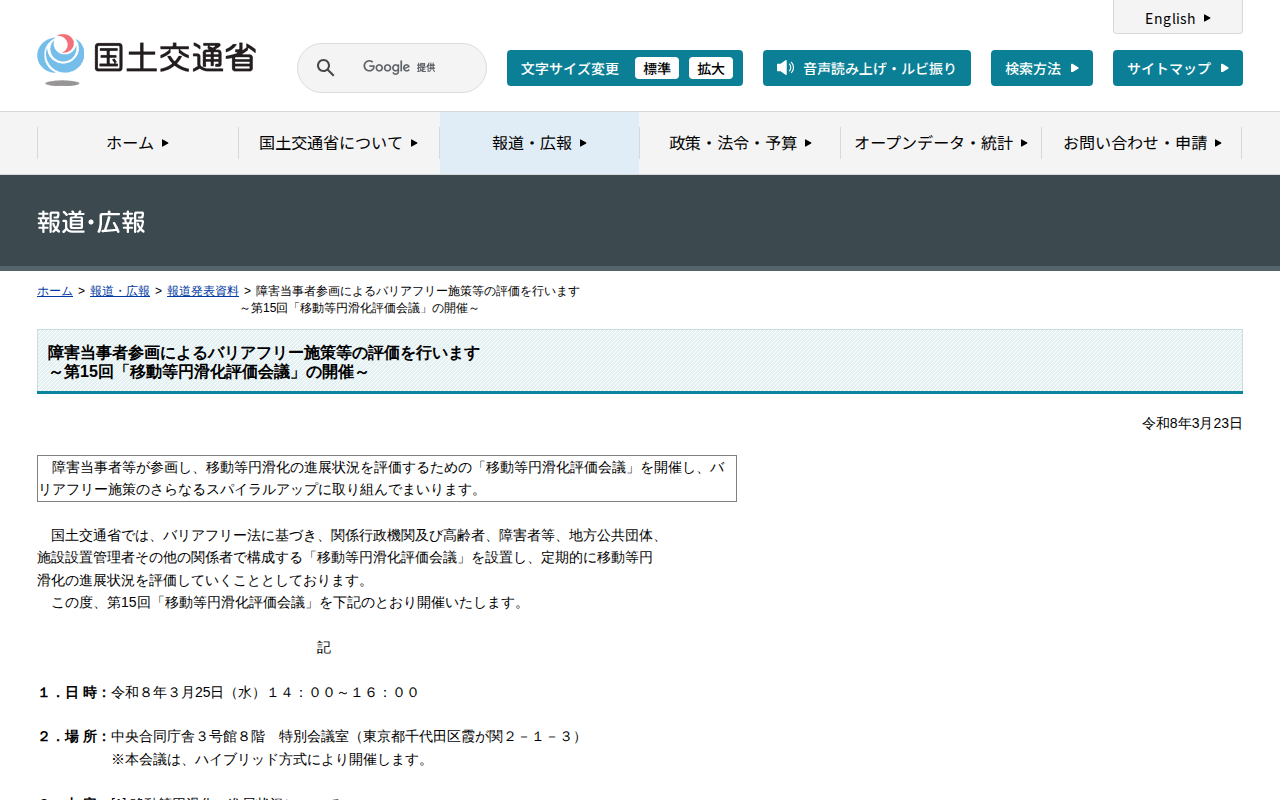
Task: Follow the 報道発表資料 breadcrumb link
Action: point(203,291)
